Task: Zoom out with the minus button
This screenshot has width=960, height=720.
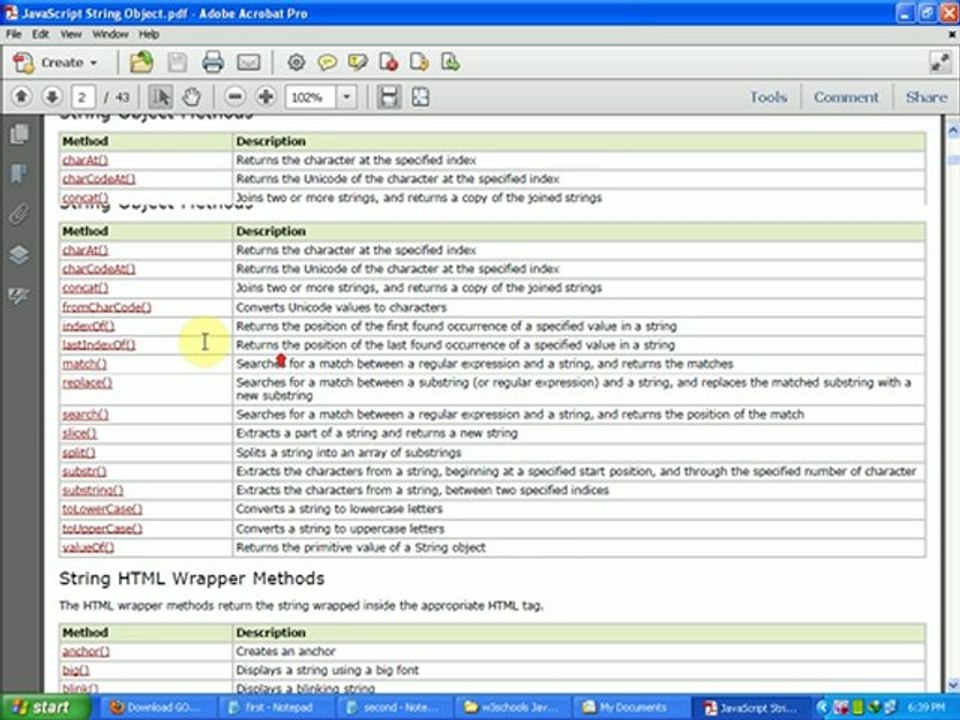Action: point(235,97)
